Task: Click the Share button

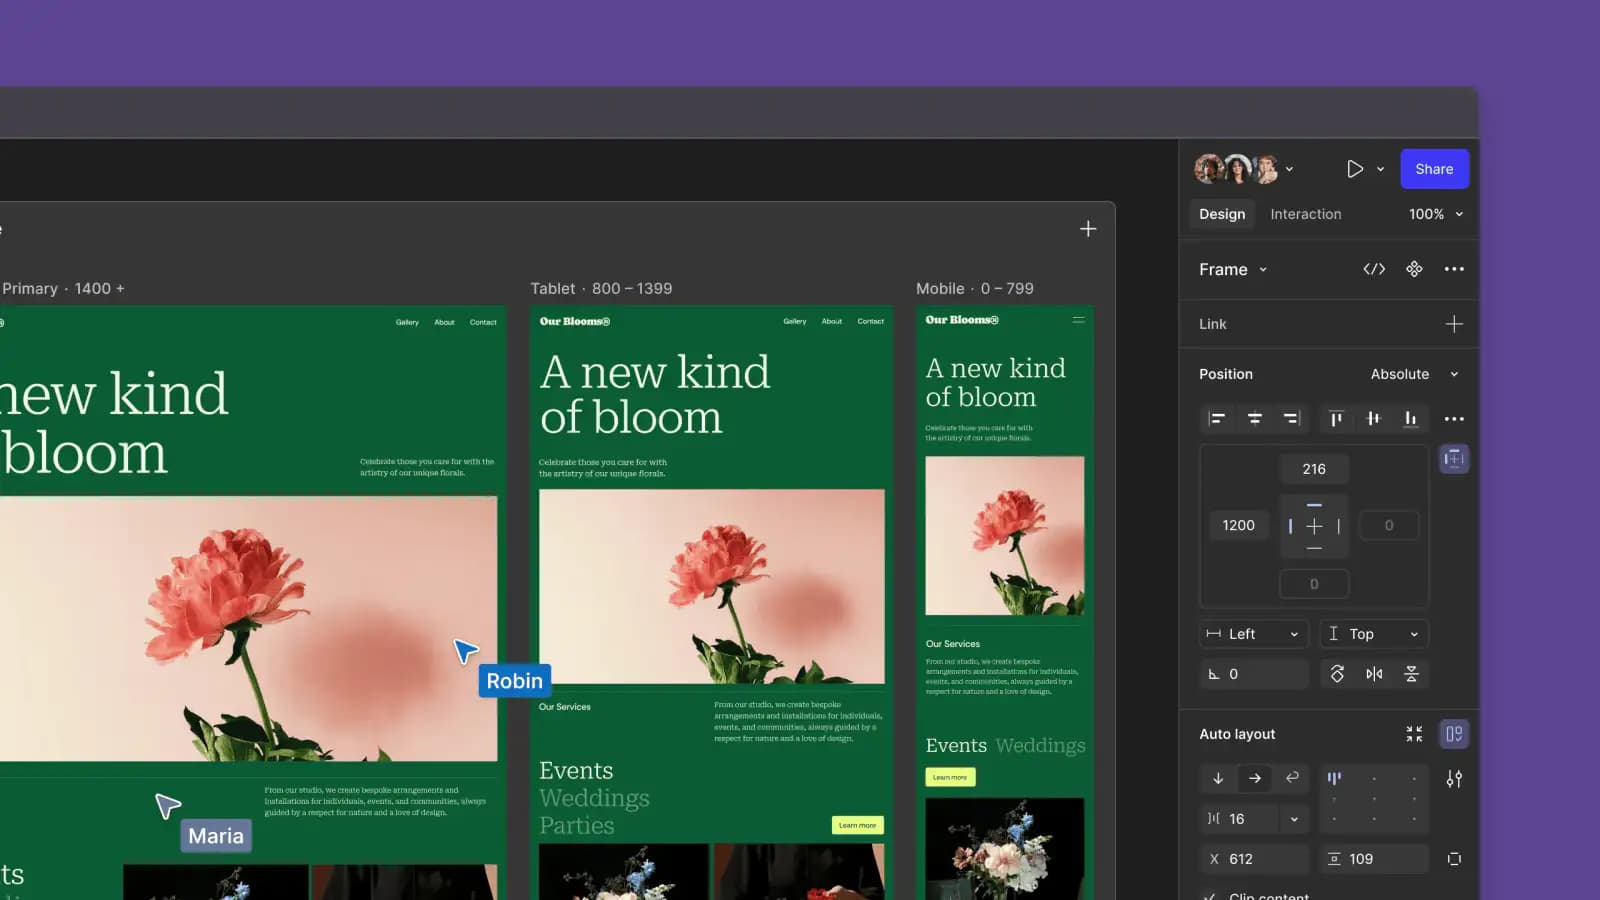Action: [x=1434, y=169]
